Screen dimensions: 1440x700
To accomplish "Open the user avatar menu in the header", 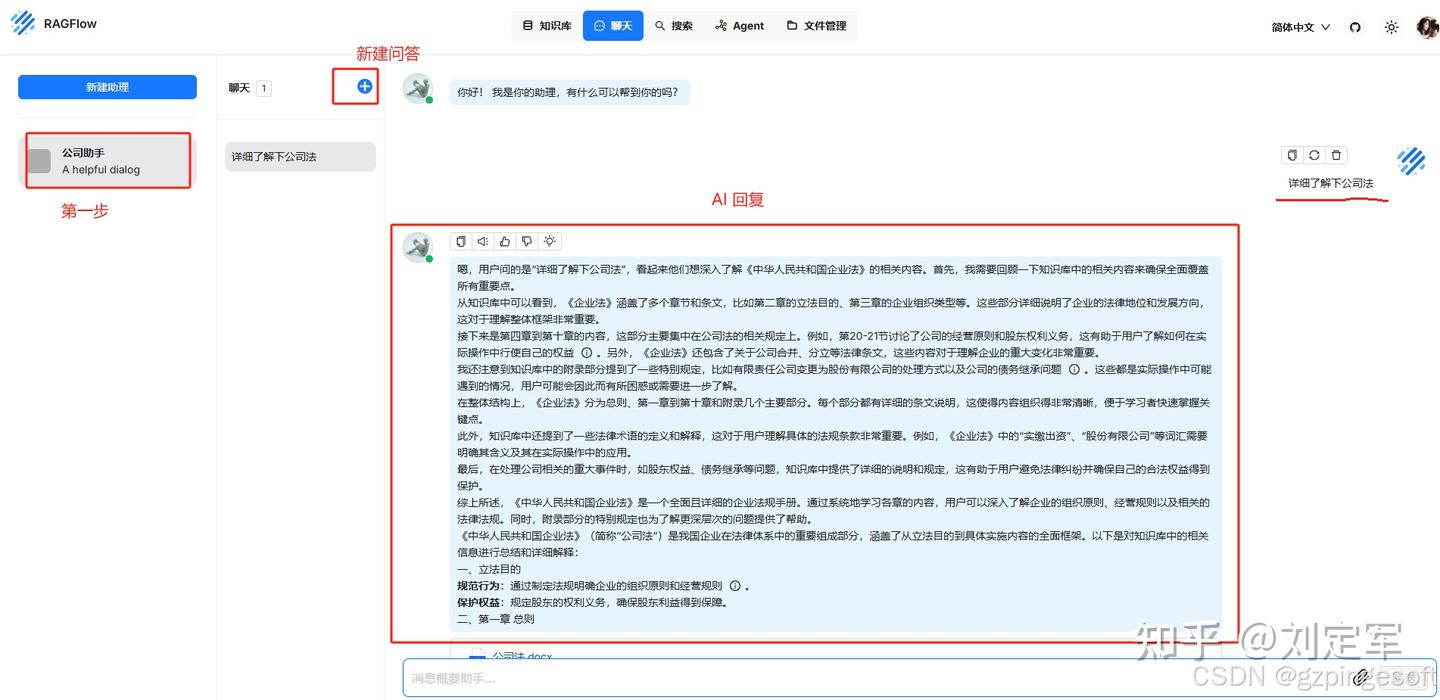I will click(x=1427, y=27).
